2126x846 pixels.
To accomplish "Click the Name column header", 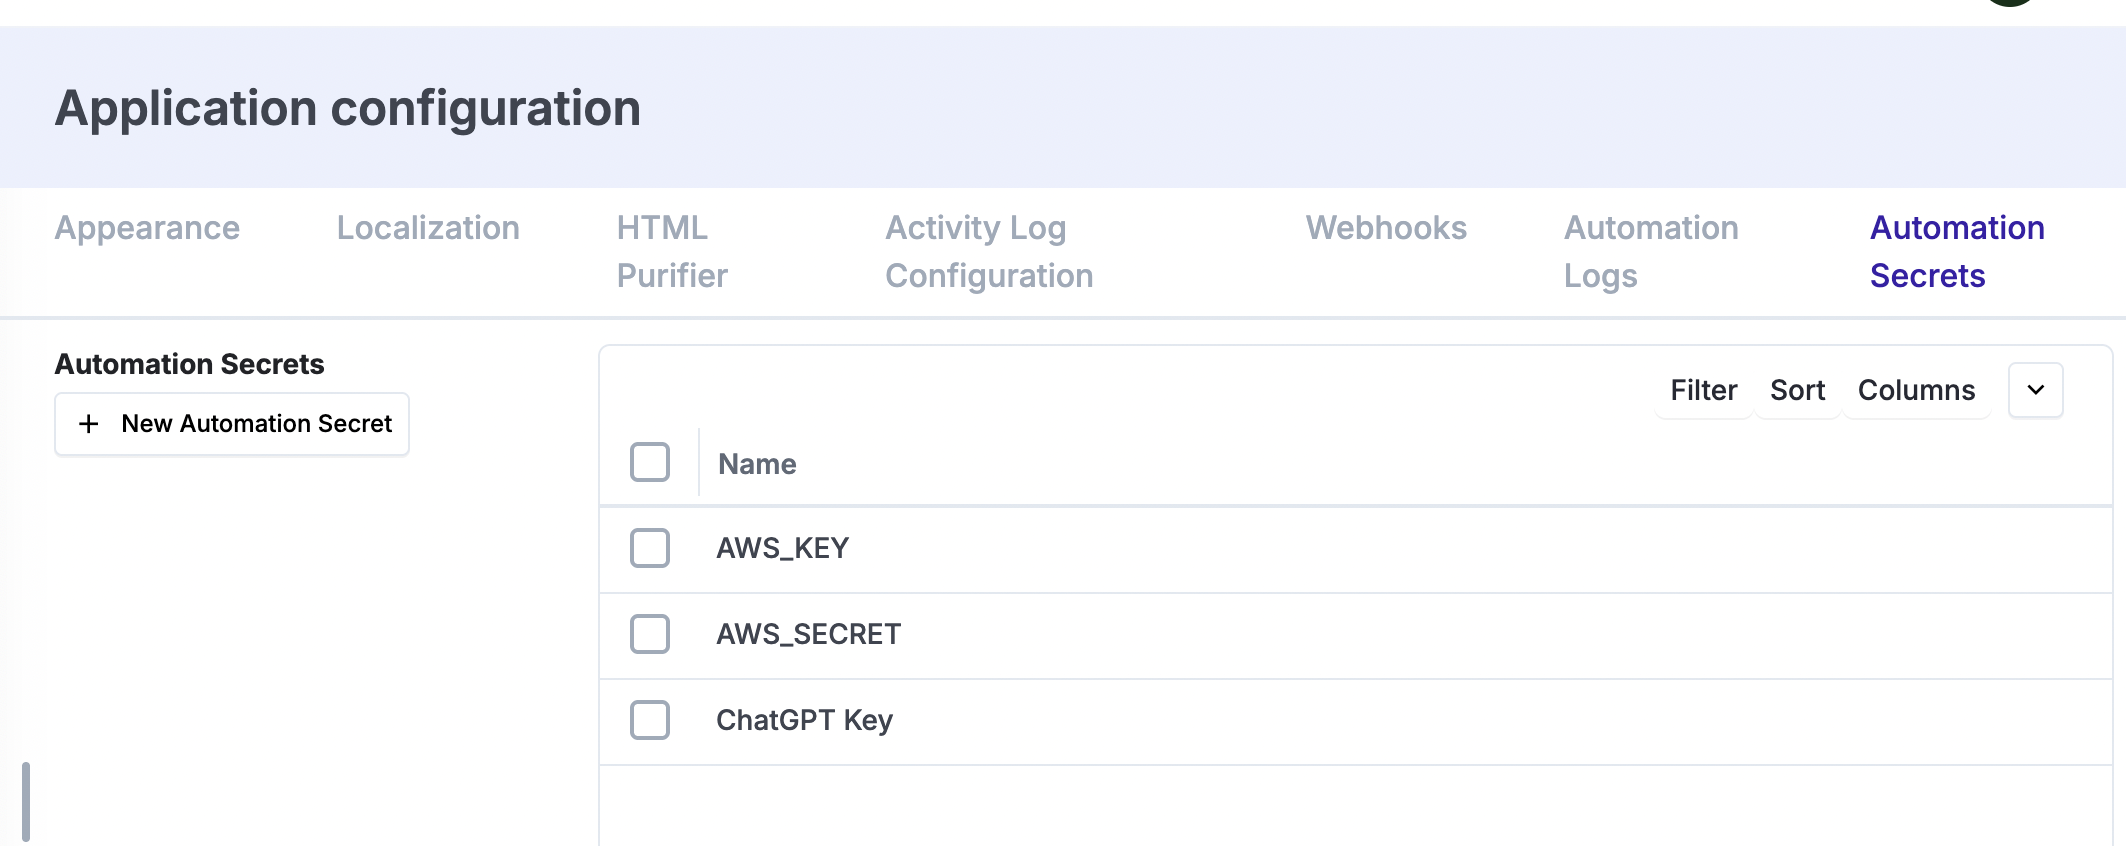I will [x=757, y=464].
